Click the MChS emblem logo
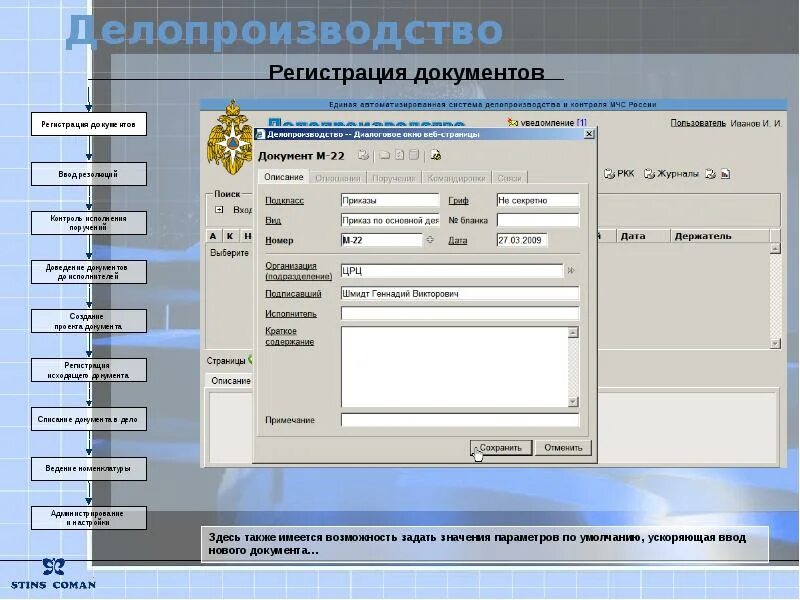 coord(231,138)
